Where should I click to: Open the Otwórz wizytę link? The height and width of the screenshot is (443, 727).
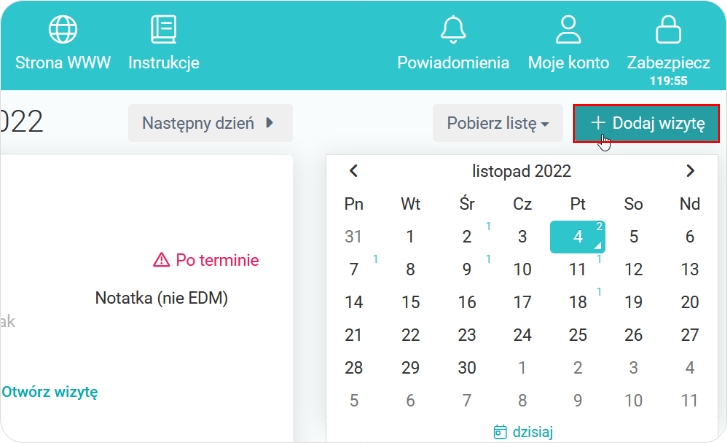coord(50,391)
